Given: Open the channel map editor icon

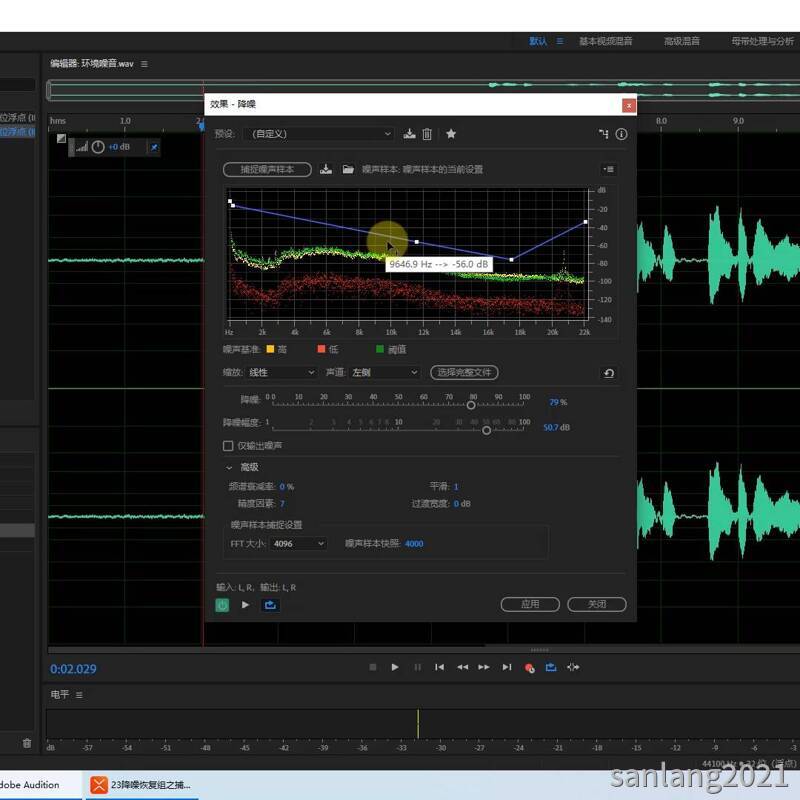Looking at the screenshot, I should [604, 134].
